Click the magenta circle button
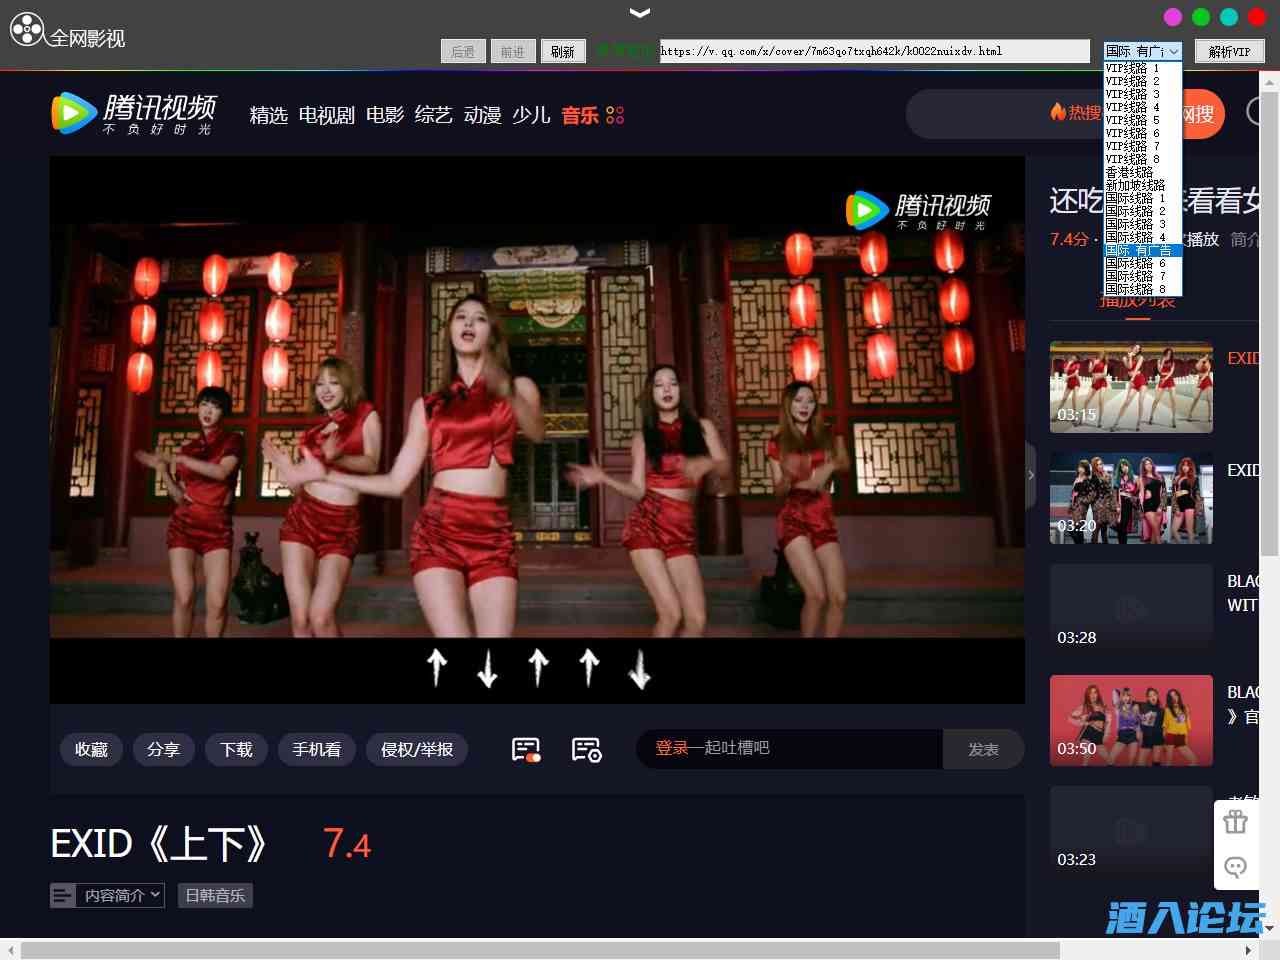Image resolution: width=1280 pixels, height=960 pixels. tap(1173, 17)
